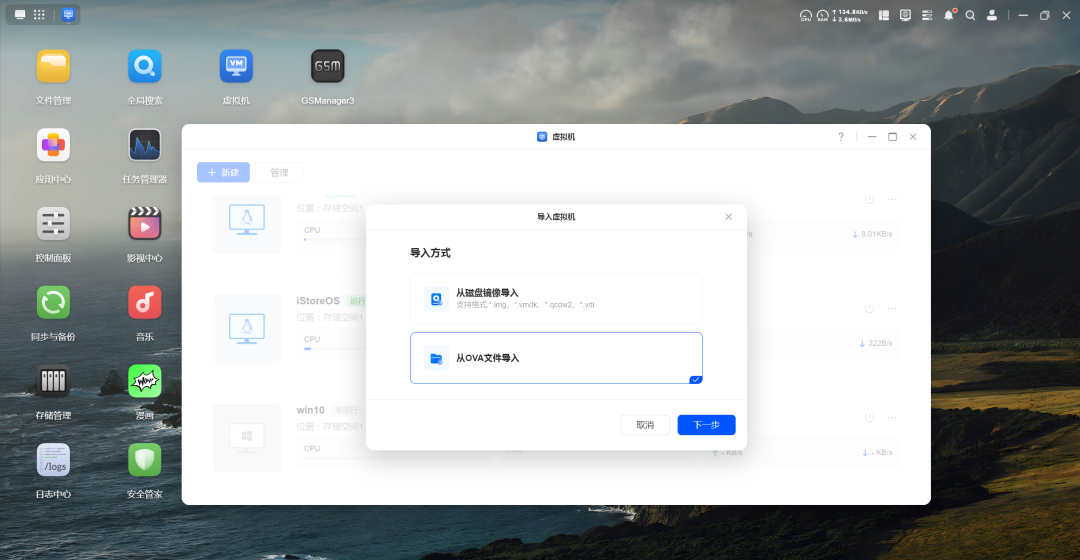Click the network speed indicator in top bar
The image size is (1080, 560).
(850, 15)
